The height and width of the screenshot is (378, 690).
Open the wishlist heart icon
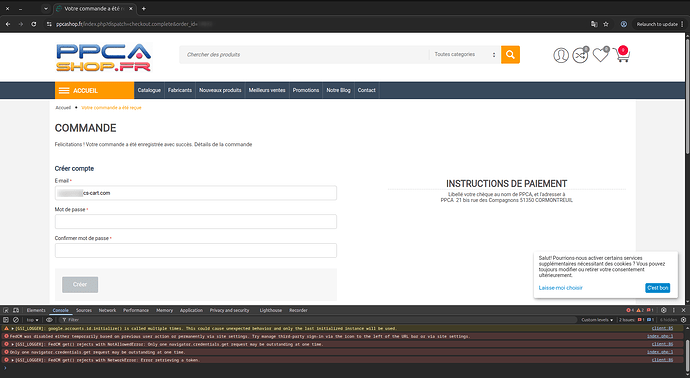[600, 55]
